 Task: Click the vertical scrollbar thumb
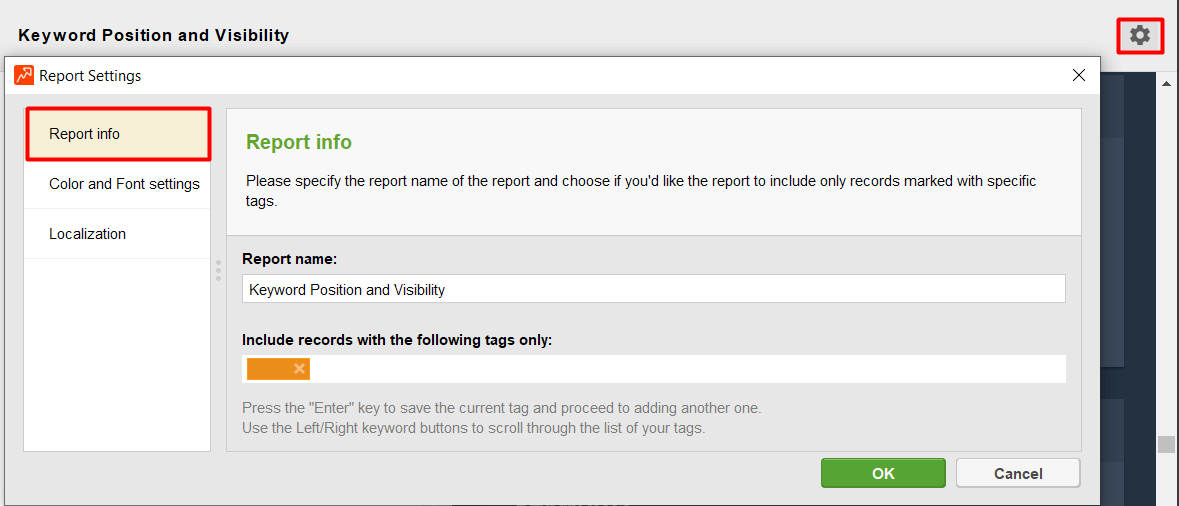[1166, 444]
